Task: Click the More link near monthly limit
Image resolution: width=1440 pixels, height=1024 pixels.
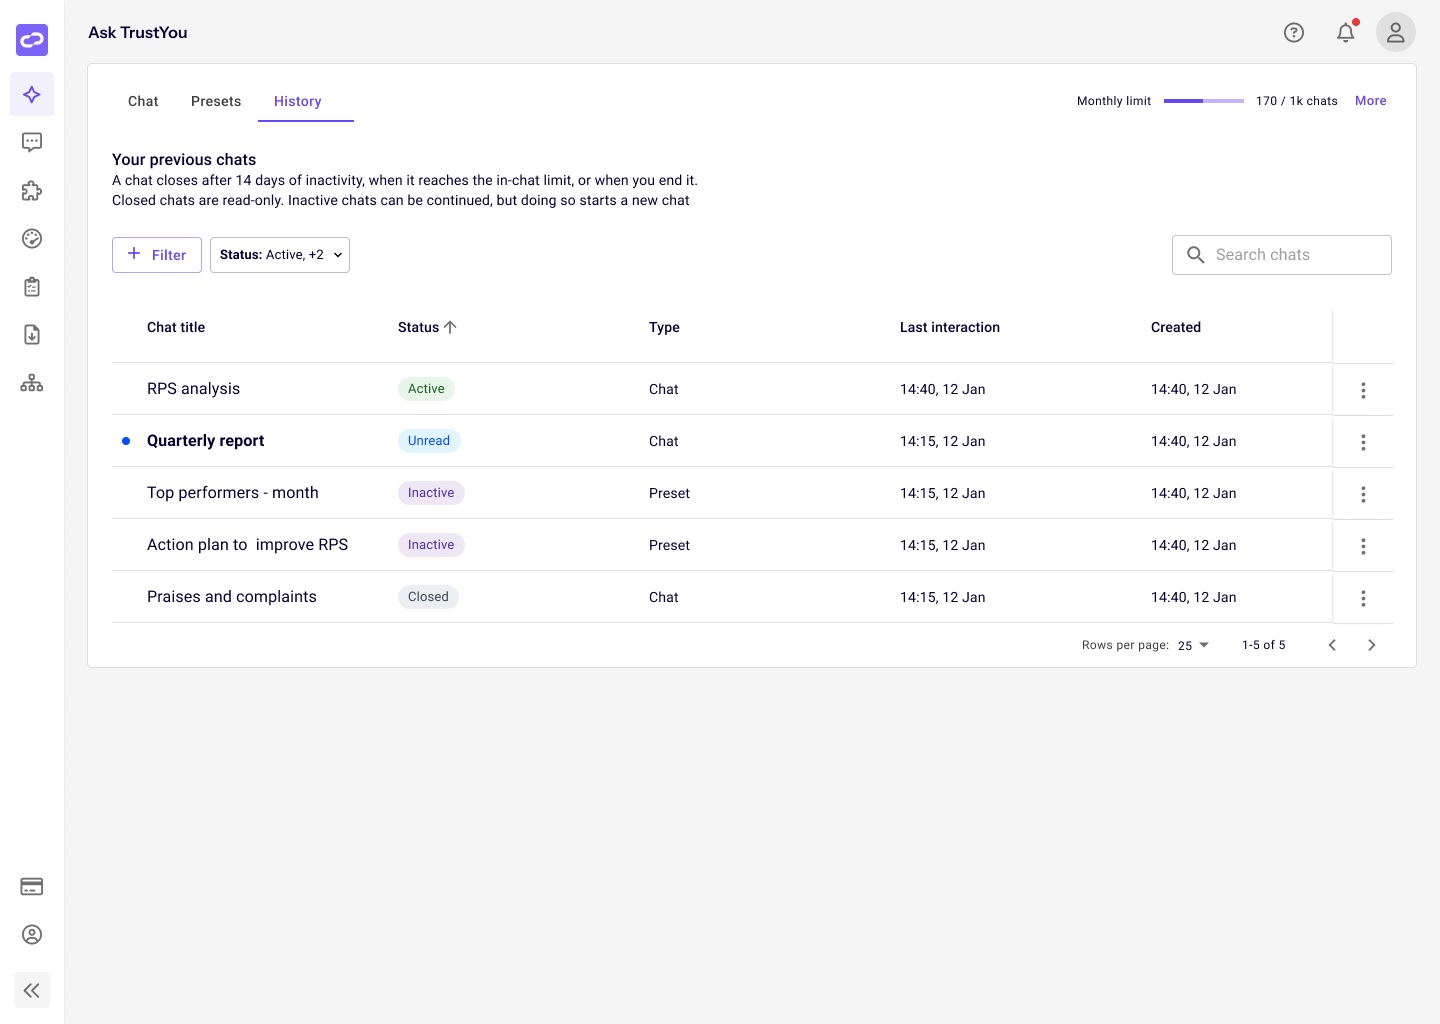Action: (x=1371, y=101)
